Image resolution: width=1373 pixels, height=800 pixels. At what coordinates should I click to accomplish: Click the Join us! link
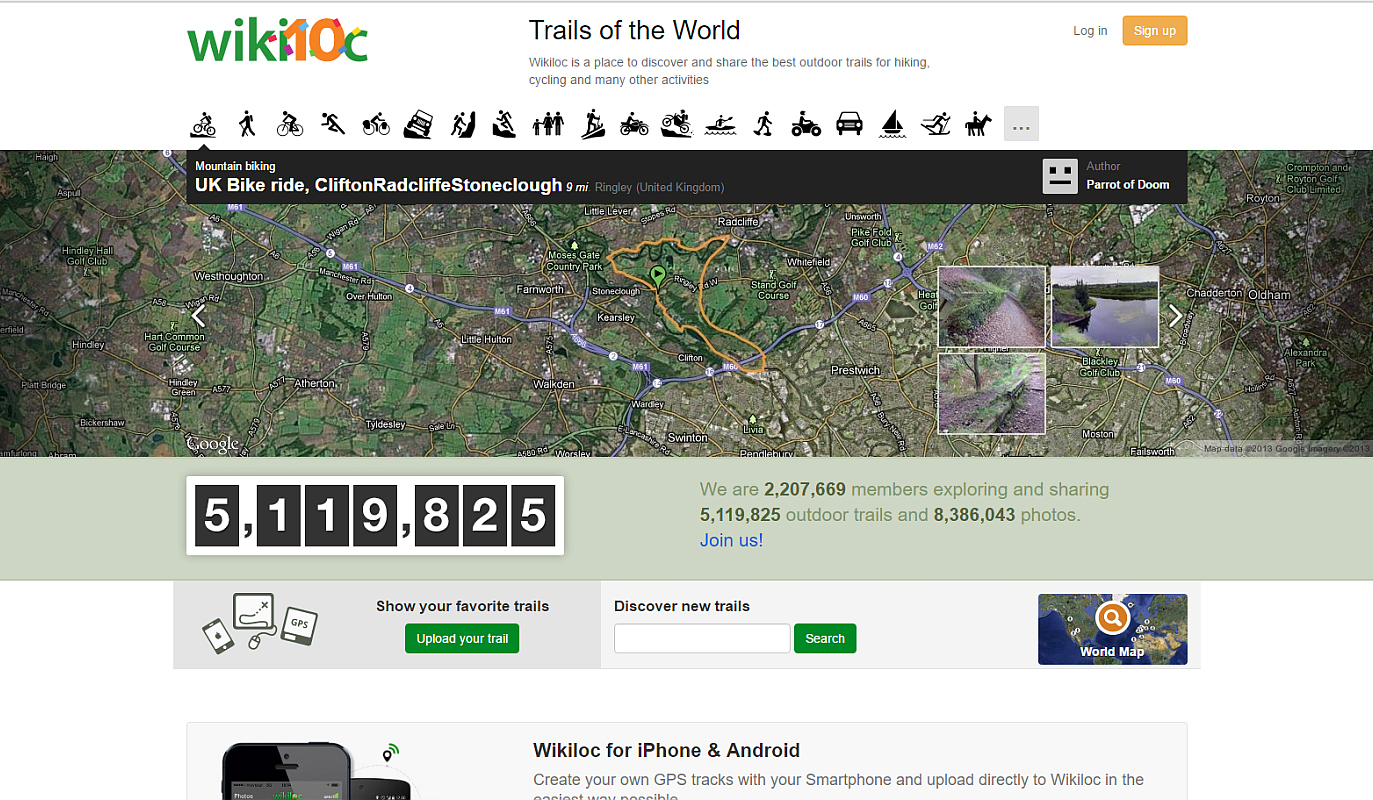(x=731, y=540)
